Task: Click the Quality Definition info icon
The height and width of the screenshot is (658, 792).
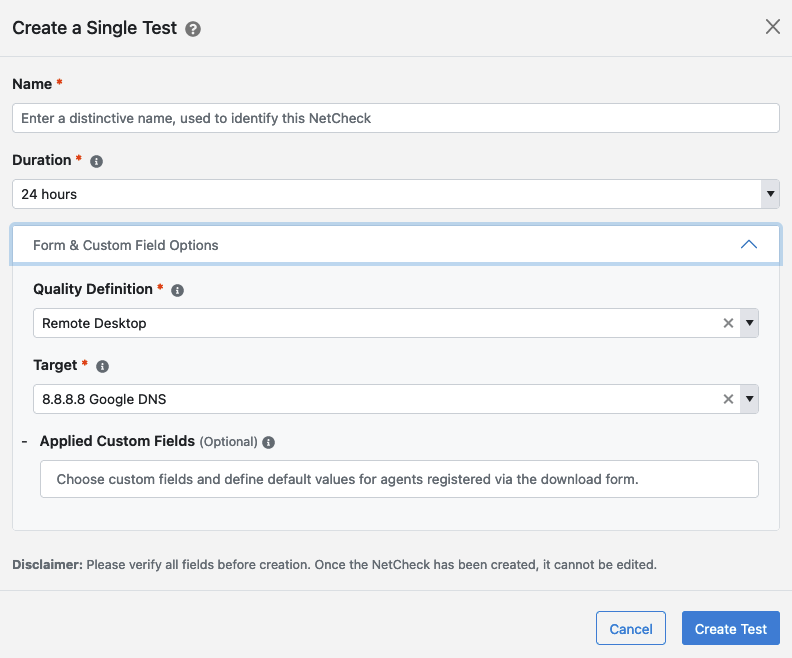Action: [177, 290]
